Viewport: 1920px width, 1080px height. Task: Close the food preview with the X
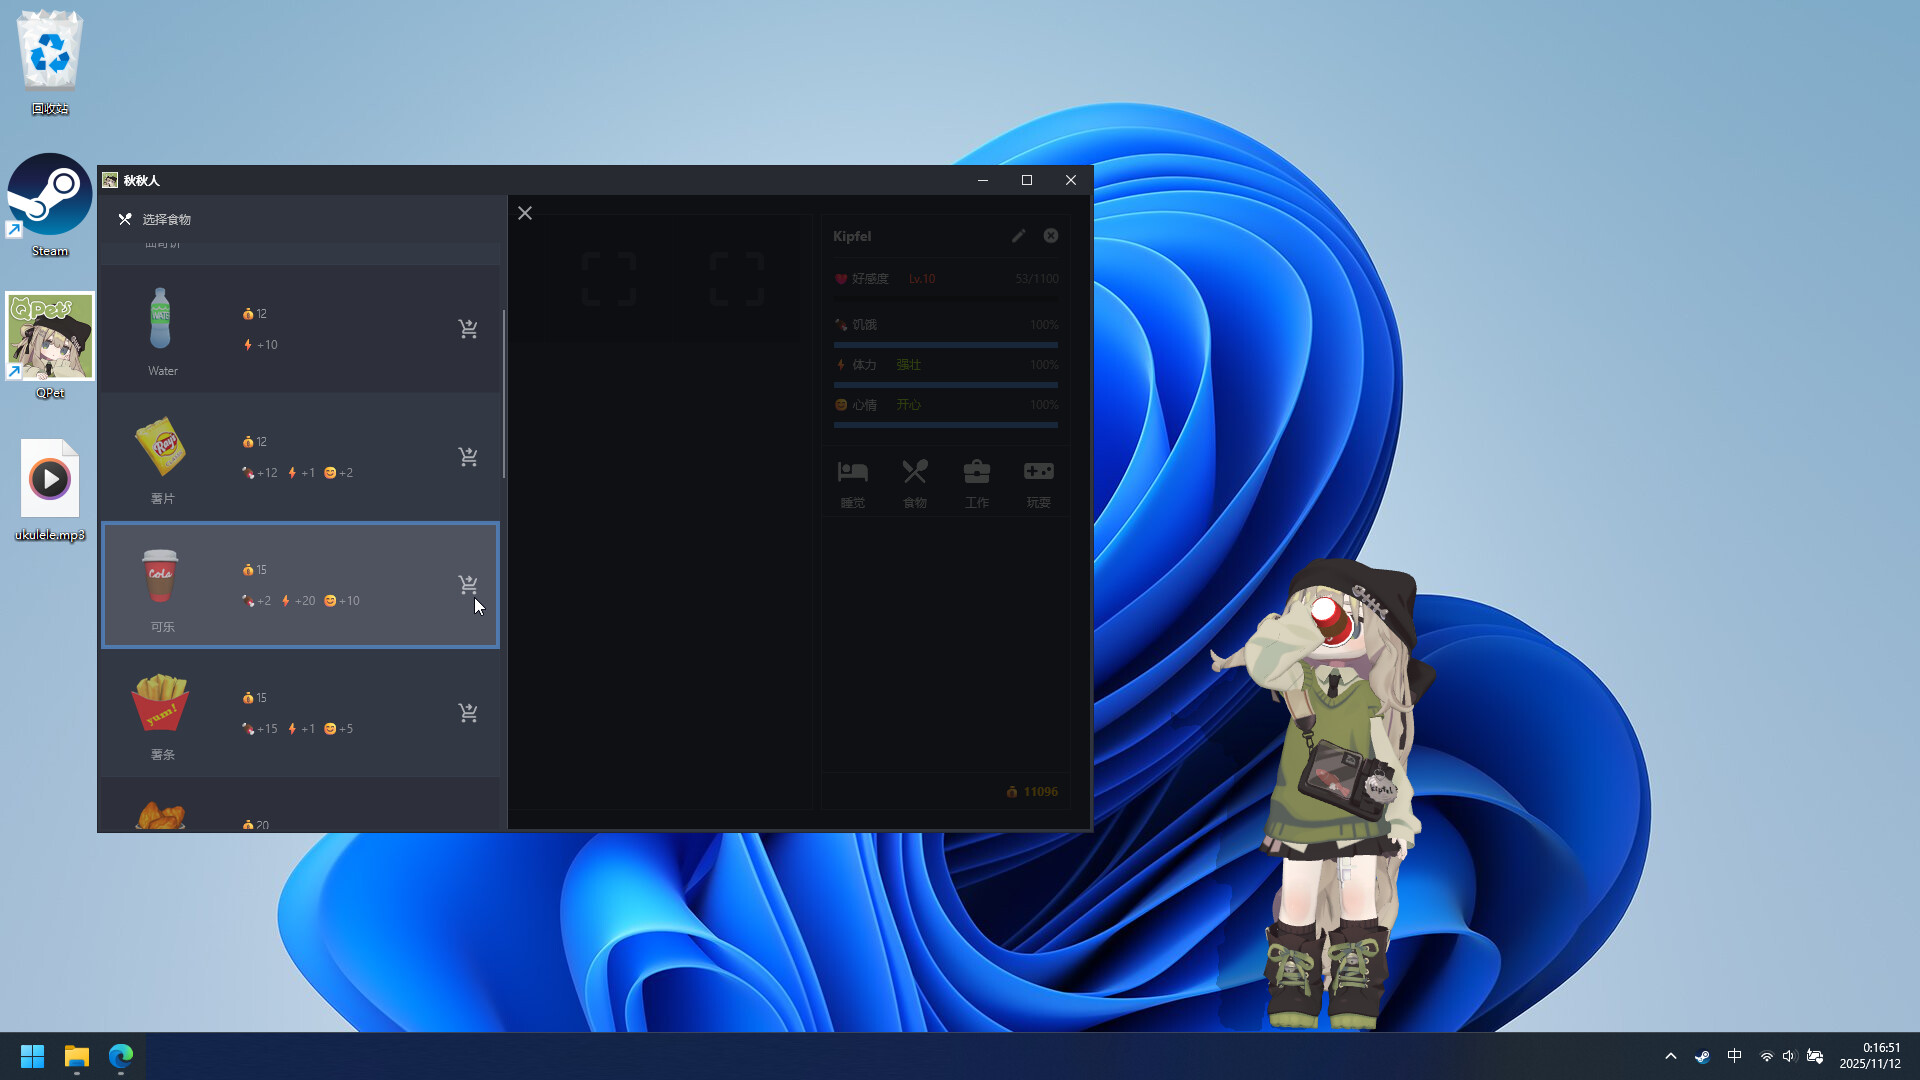525,212
